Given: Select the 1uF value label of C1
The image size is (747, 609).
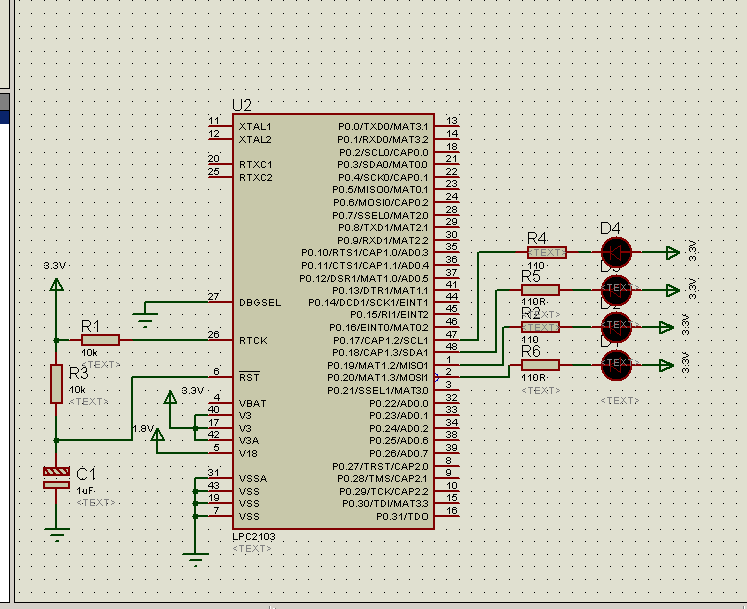Looking at the screenshot, I should click(86, 490).
